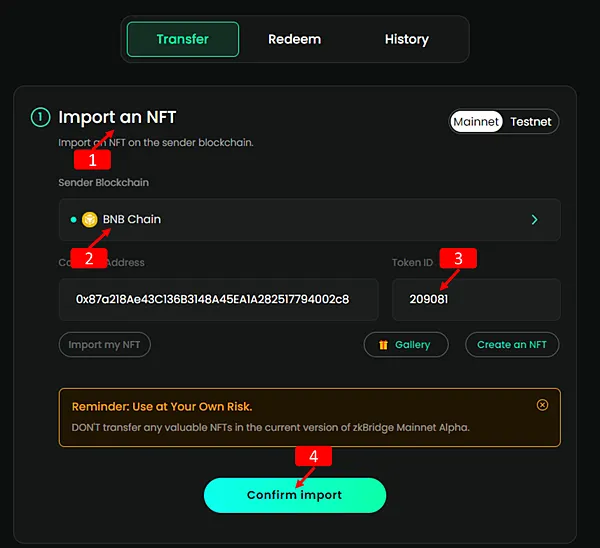Viewport: 600px width, 548px height.
Task: Click the Import my NFT button
Action: coord(105,345)
